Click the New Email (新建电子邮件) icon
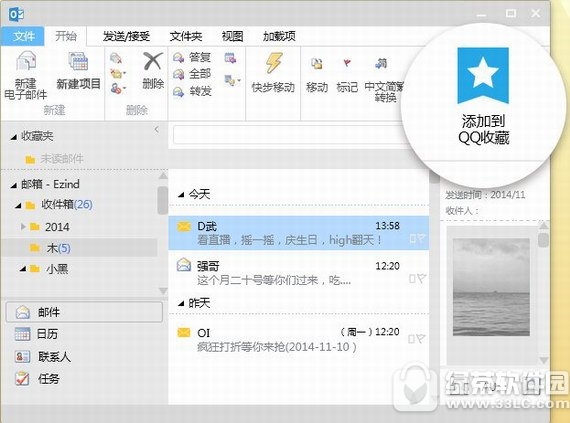The image size is (570, 423). (x=26, y=60)
